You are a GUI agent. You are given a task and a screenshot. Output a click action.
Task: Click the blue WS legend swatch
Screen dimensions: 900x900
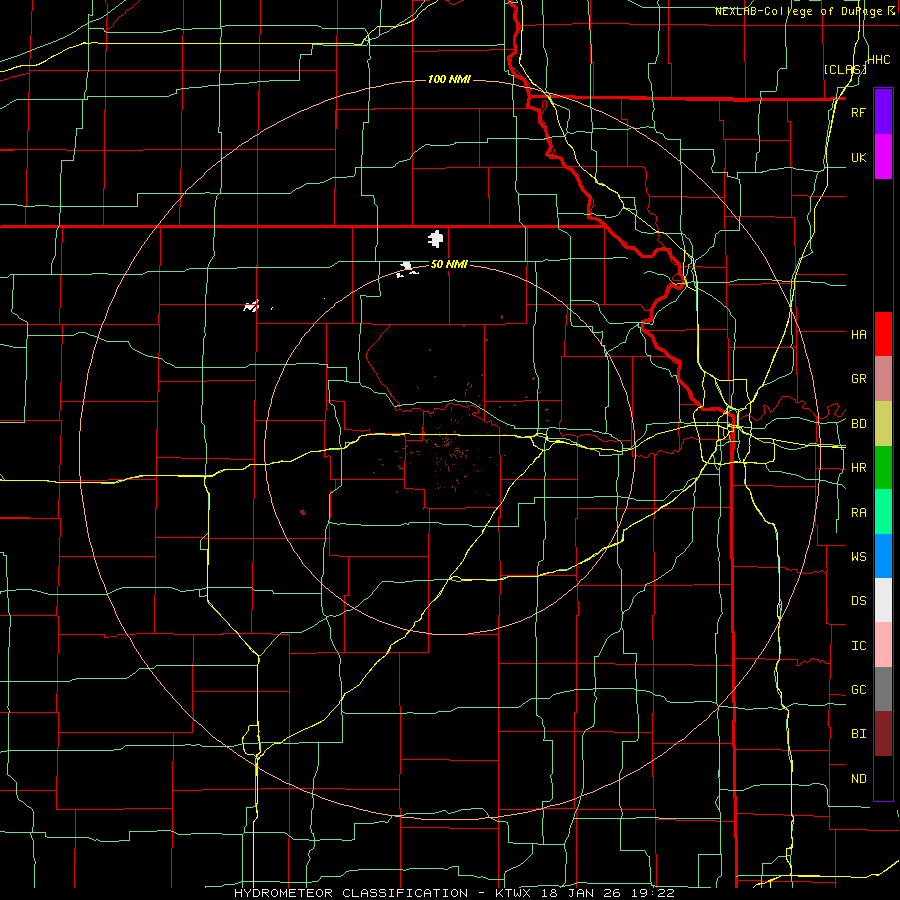click(x=883, y=556)
